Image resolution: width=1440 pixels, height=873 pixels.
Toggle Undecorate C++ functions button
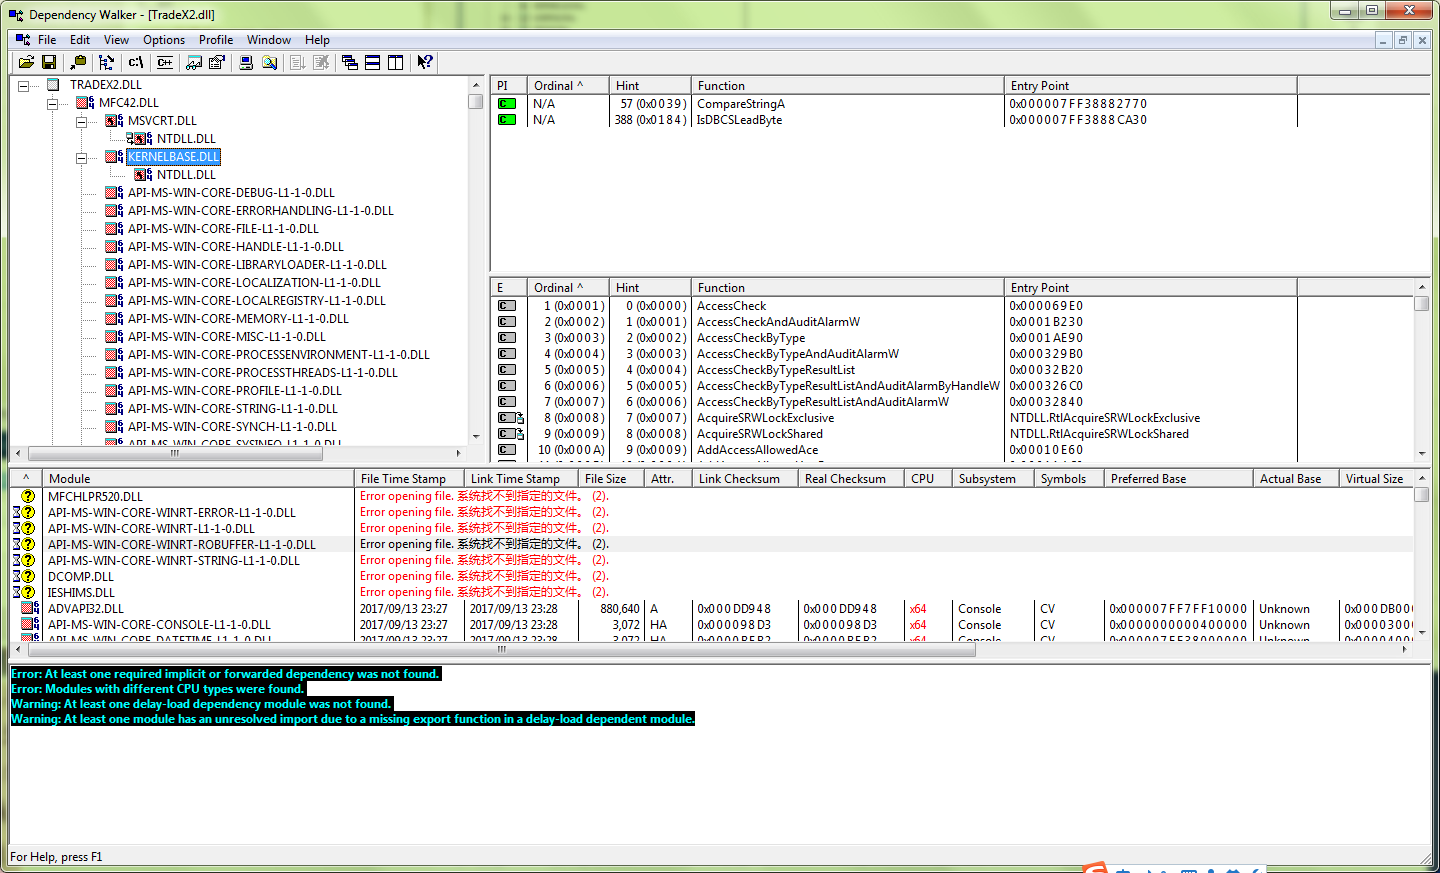click(x=165, y=62)
